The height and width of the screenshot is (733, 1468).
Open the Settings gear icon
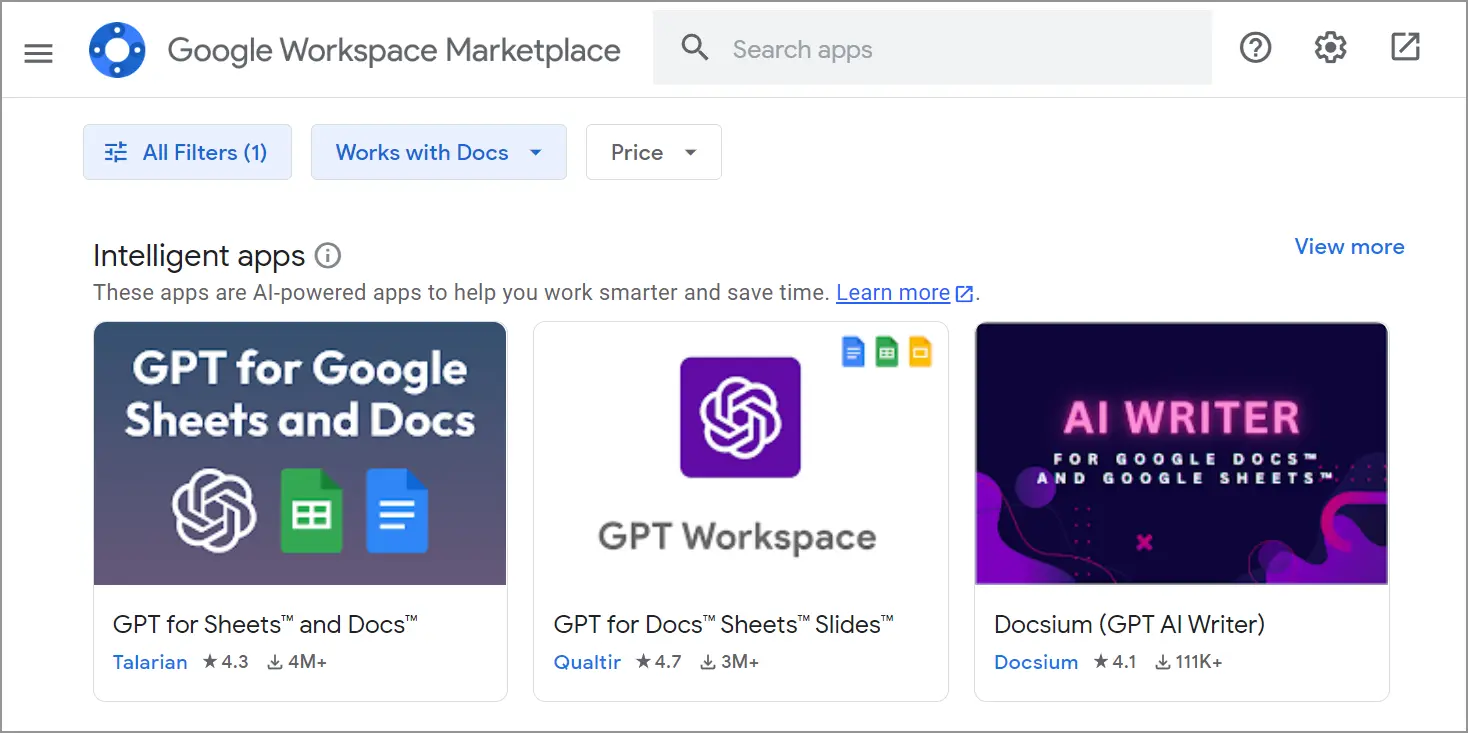point(1330,47)
